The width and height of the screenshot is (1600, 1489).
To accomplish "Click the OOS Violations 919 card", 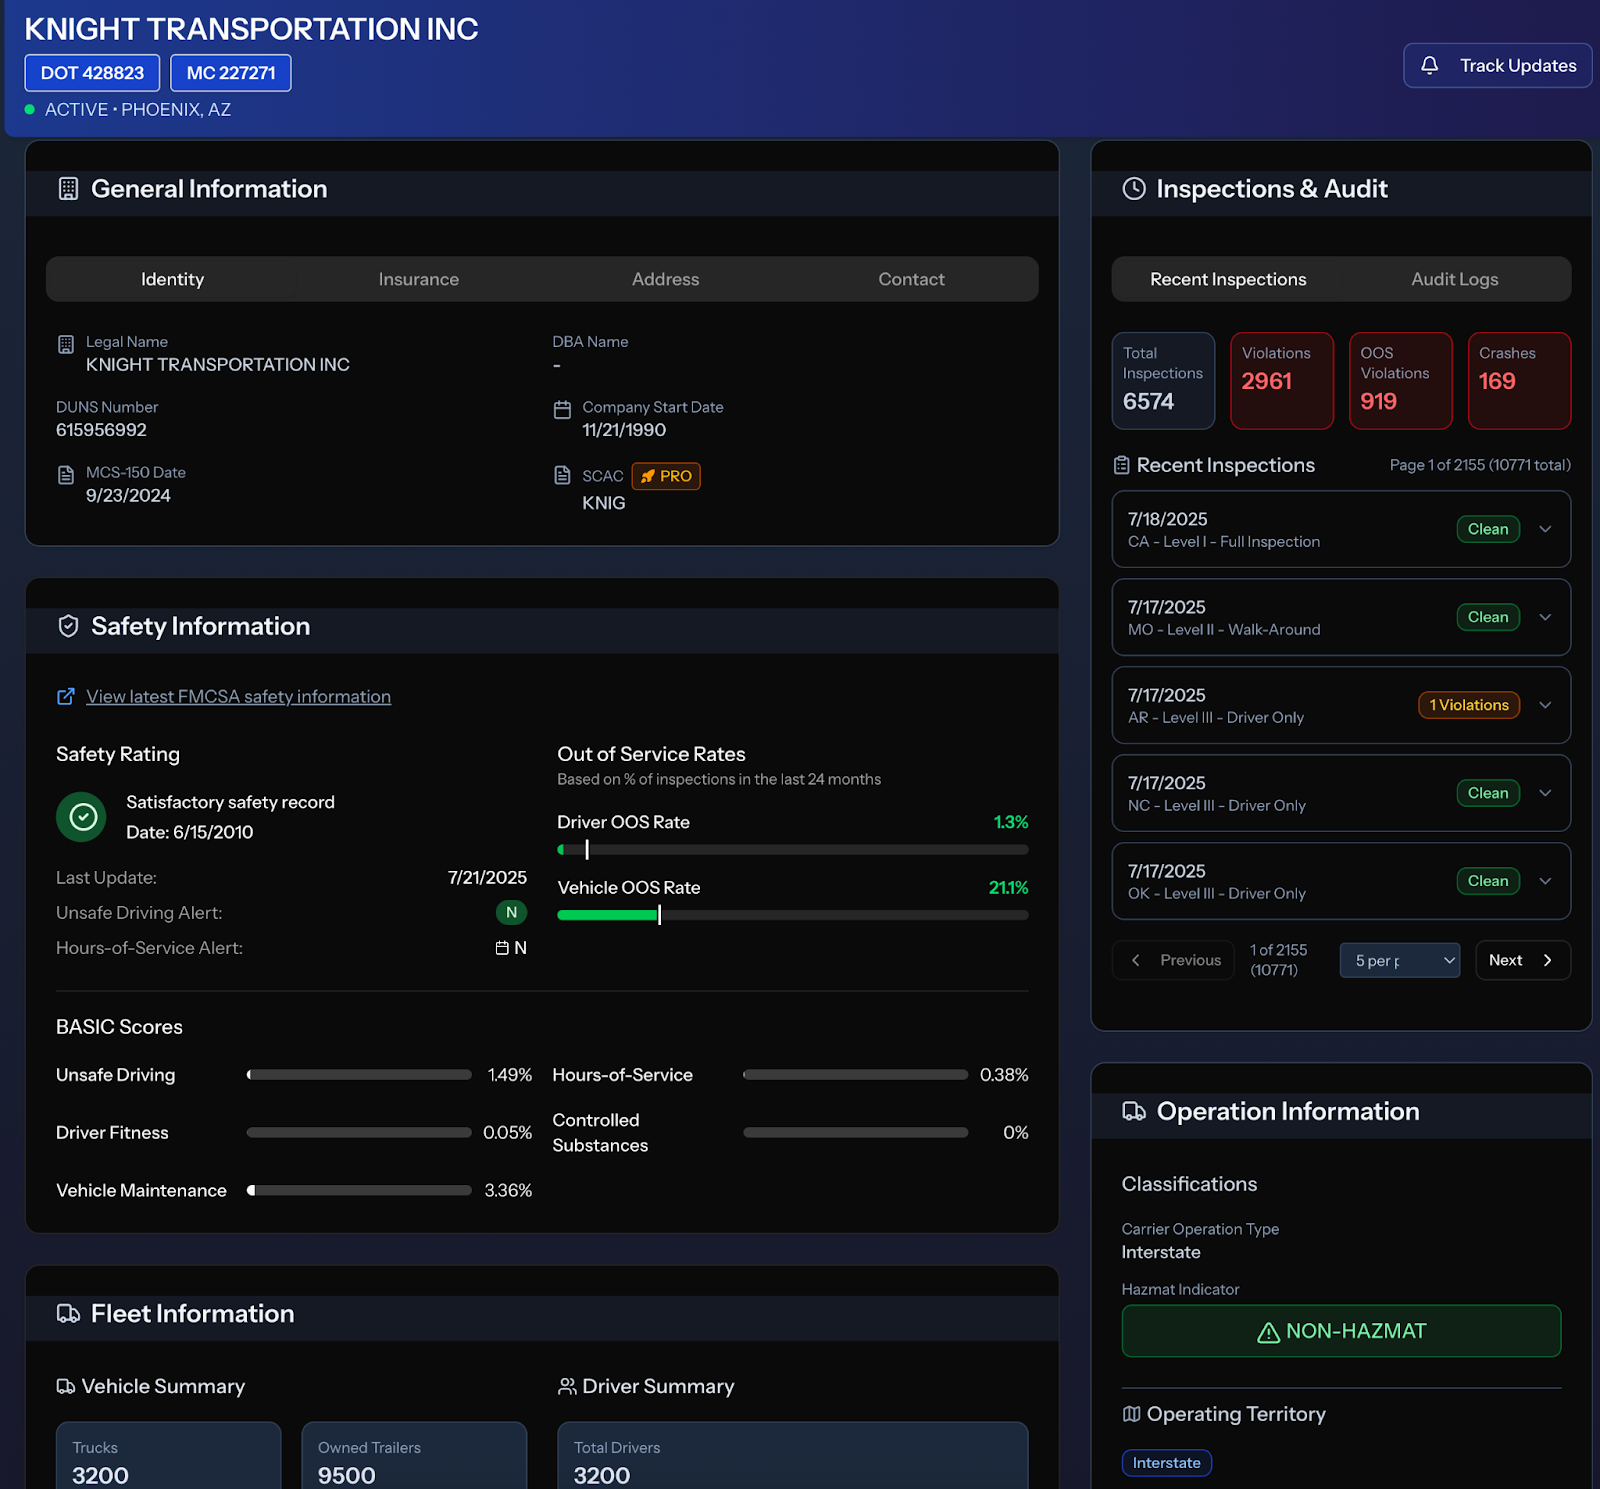I will [1400, 381].
